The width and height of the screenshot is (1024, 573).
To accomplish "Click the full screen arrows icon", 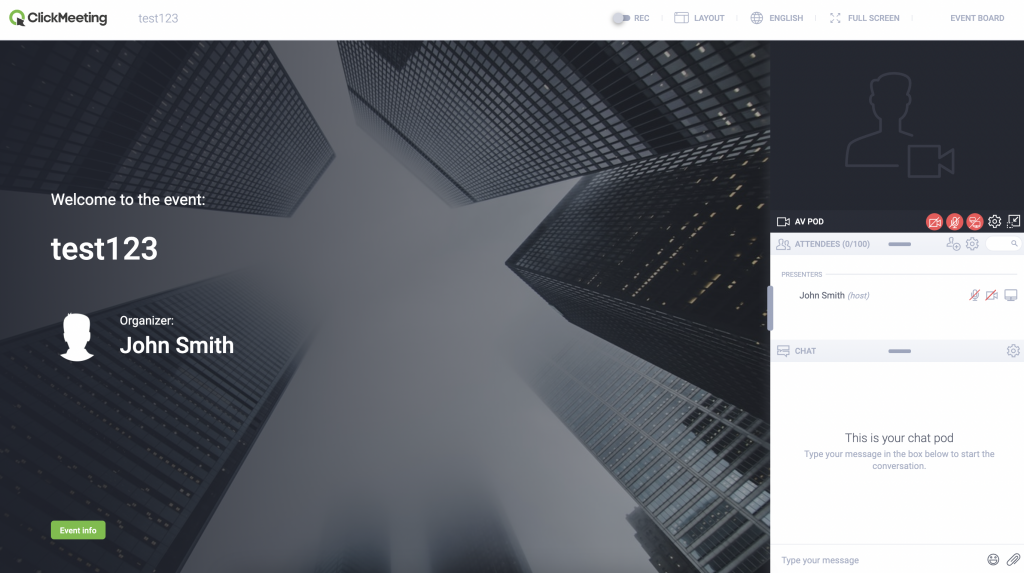I will point(835,18).
